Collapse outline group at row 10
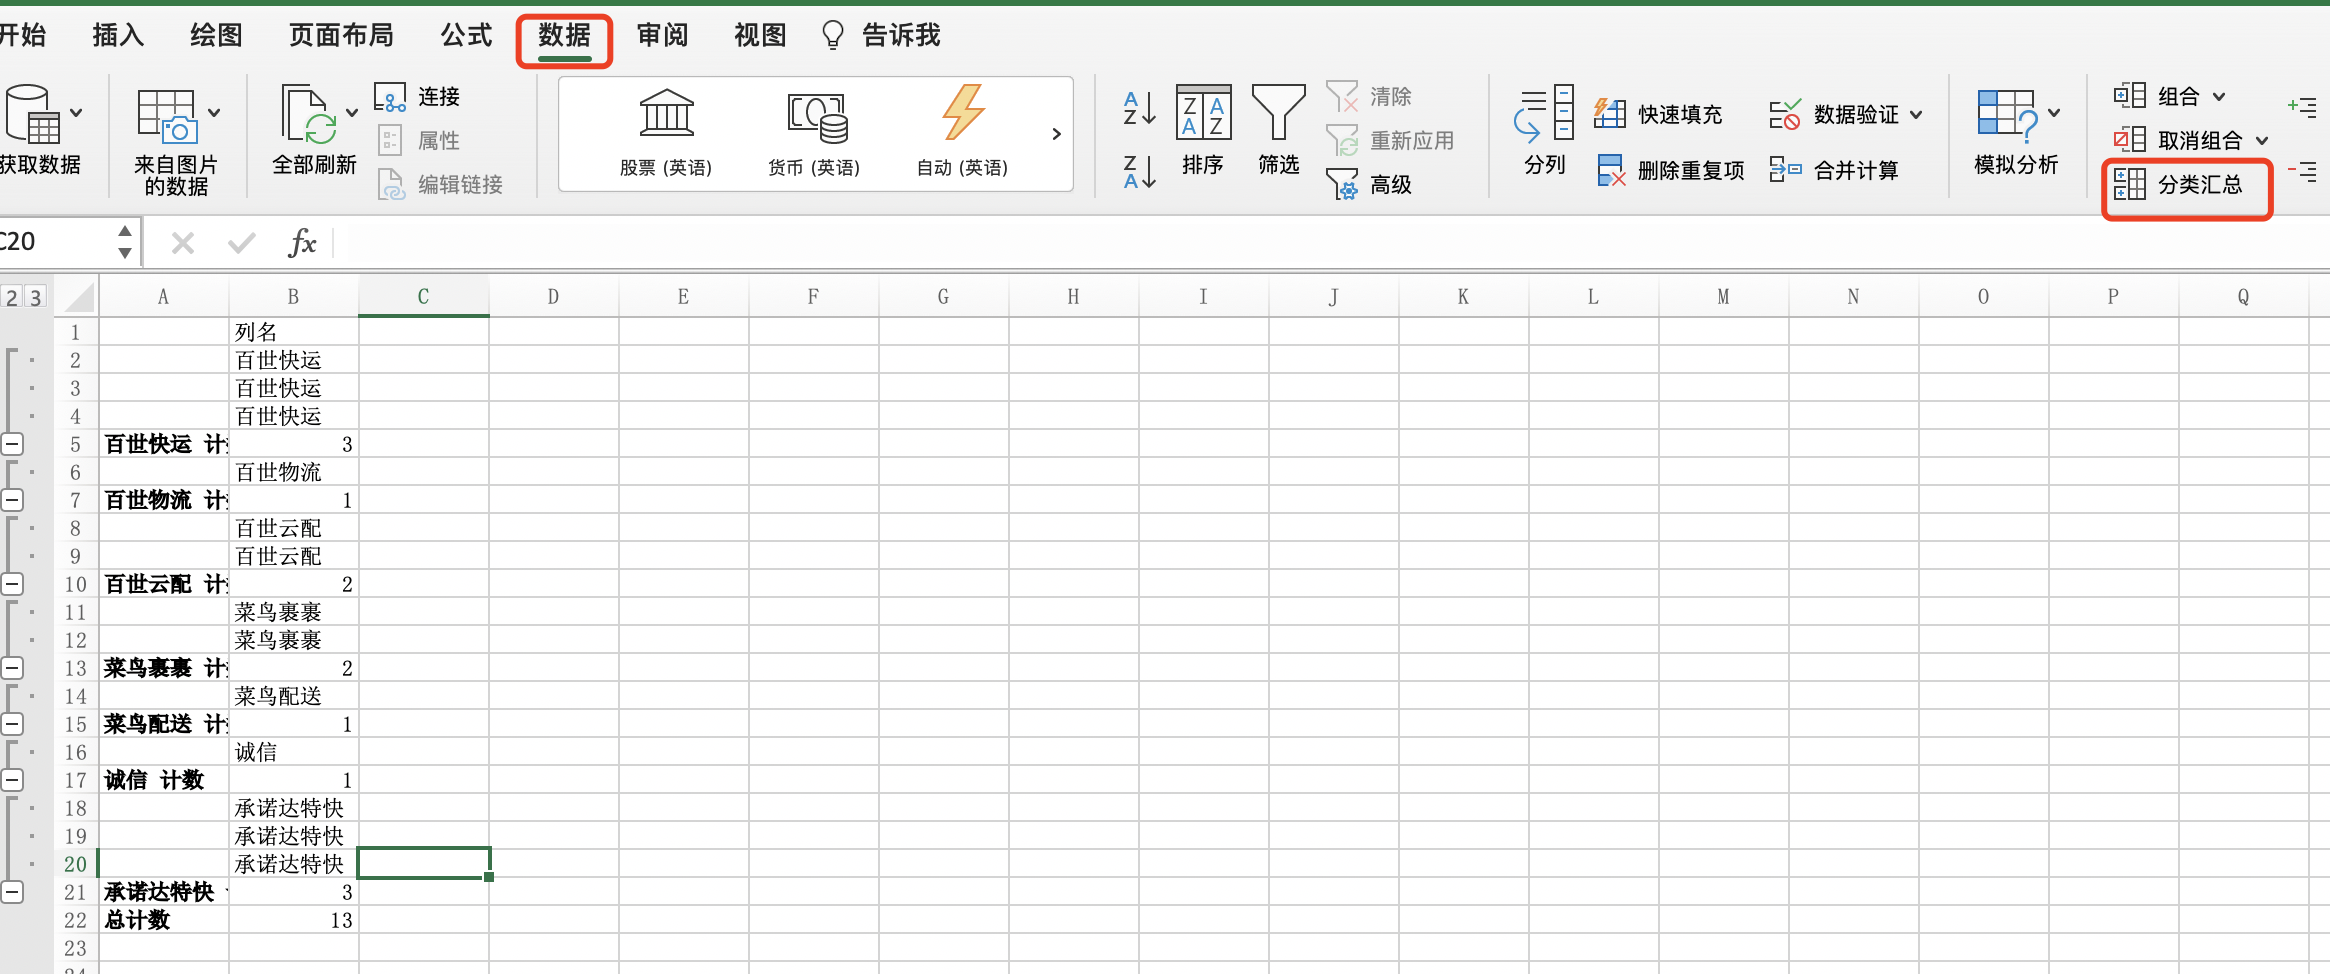Viewport: 2330px width, 974px height. [12, 584]
